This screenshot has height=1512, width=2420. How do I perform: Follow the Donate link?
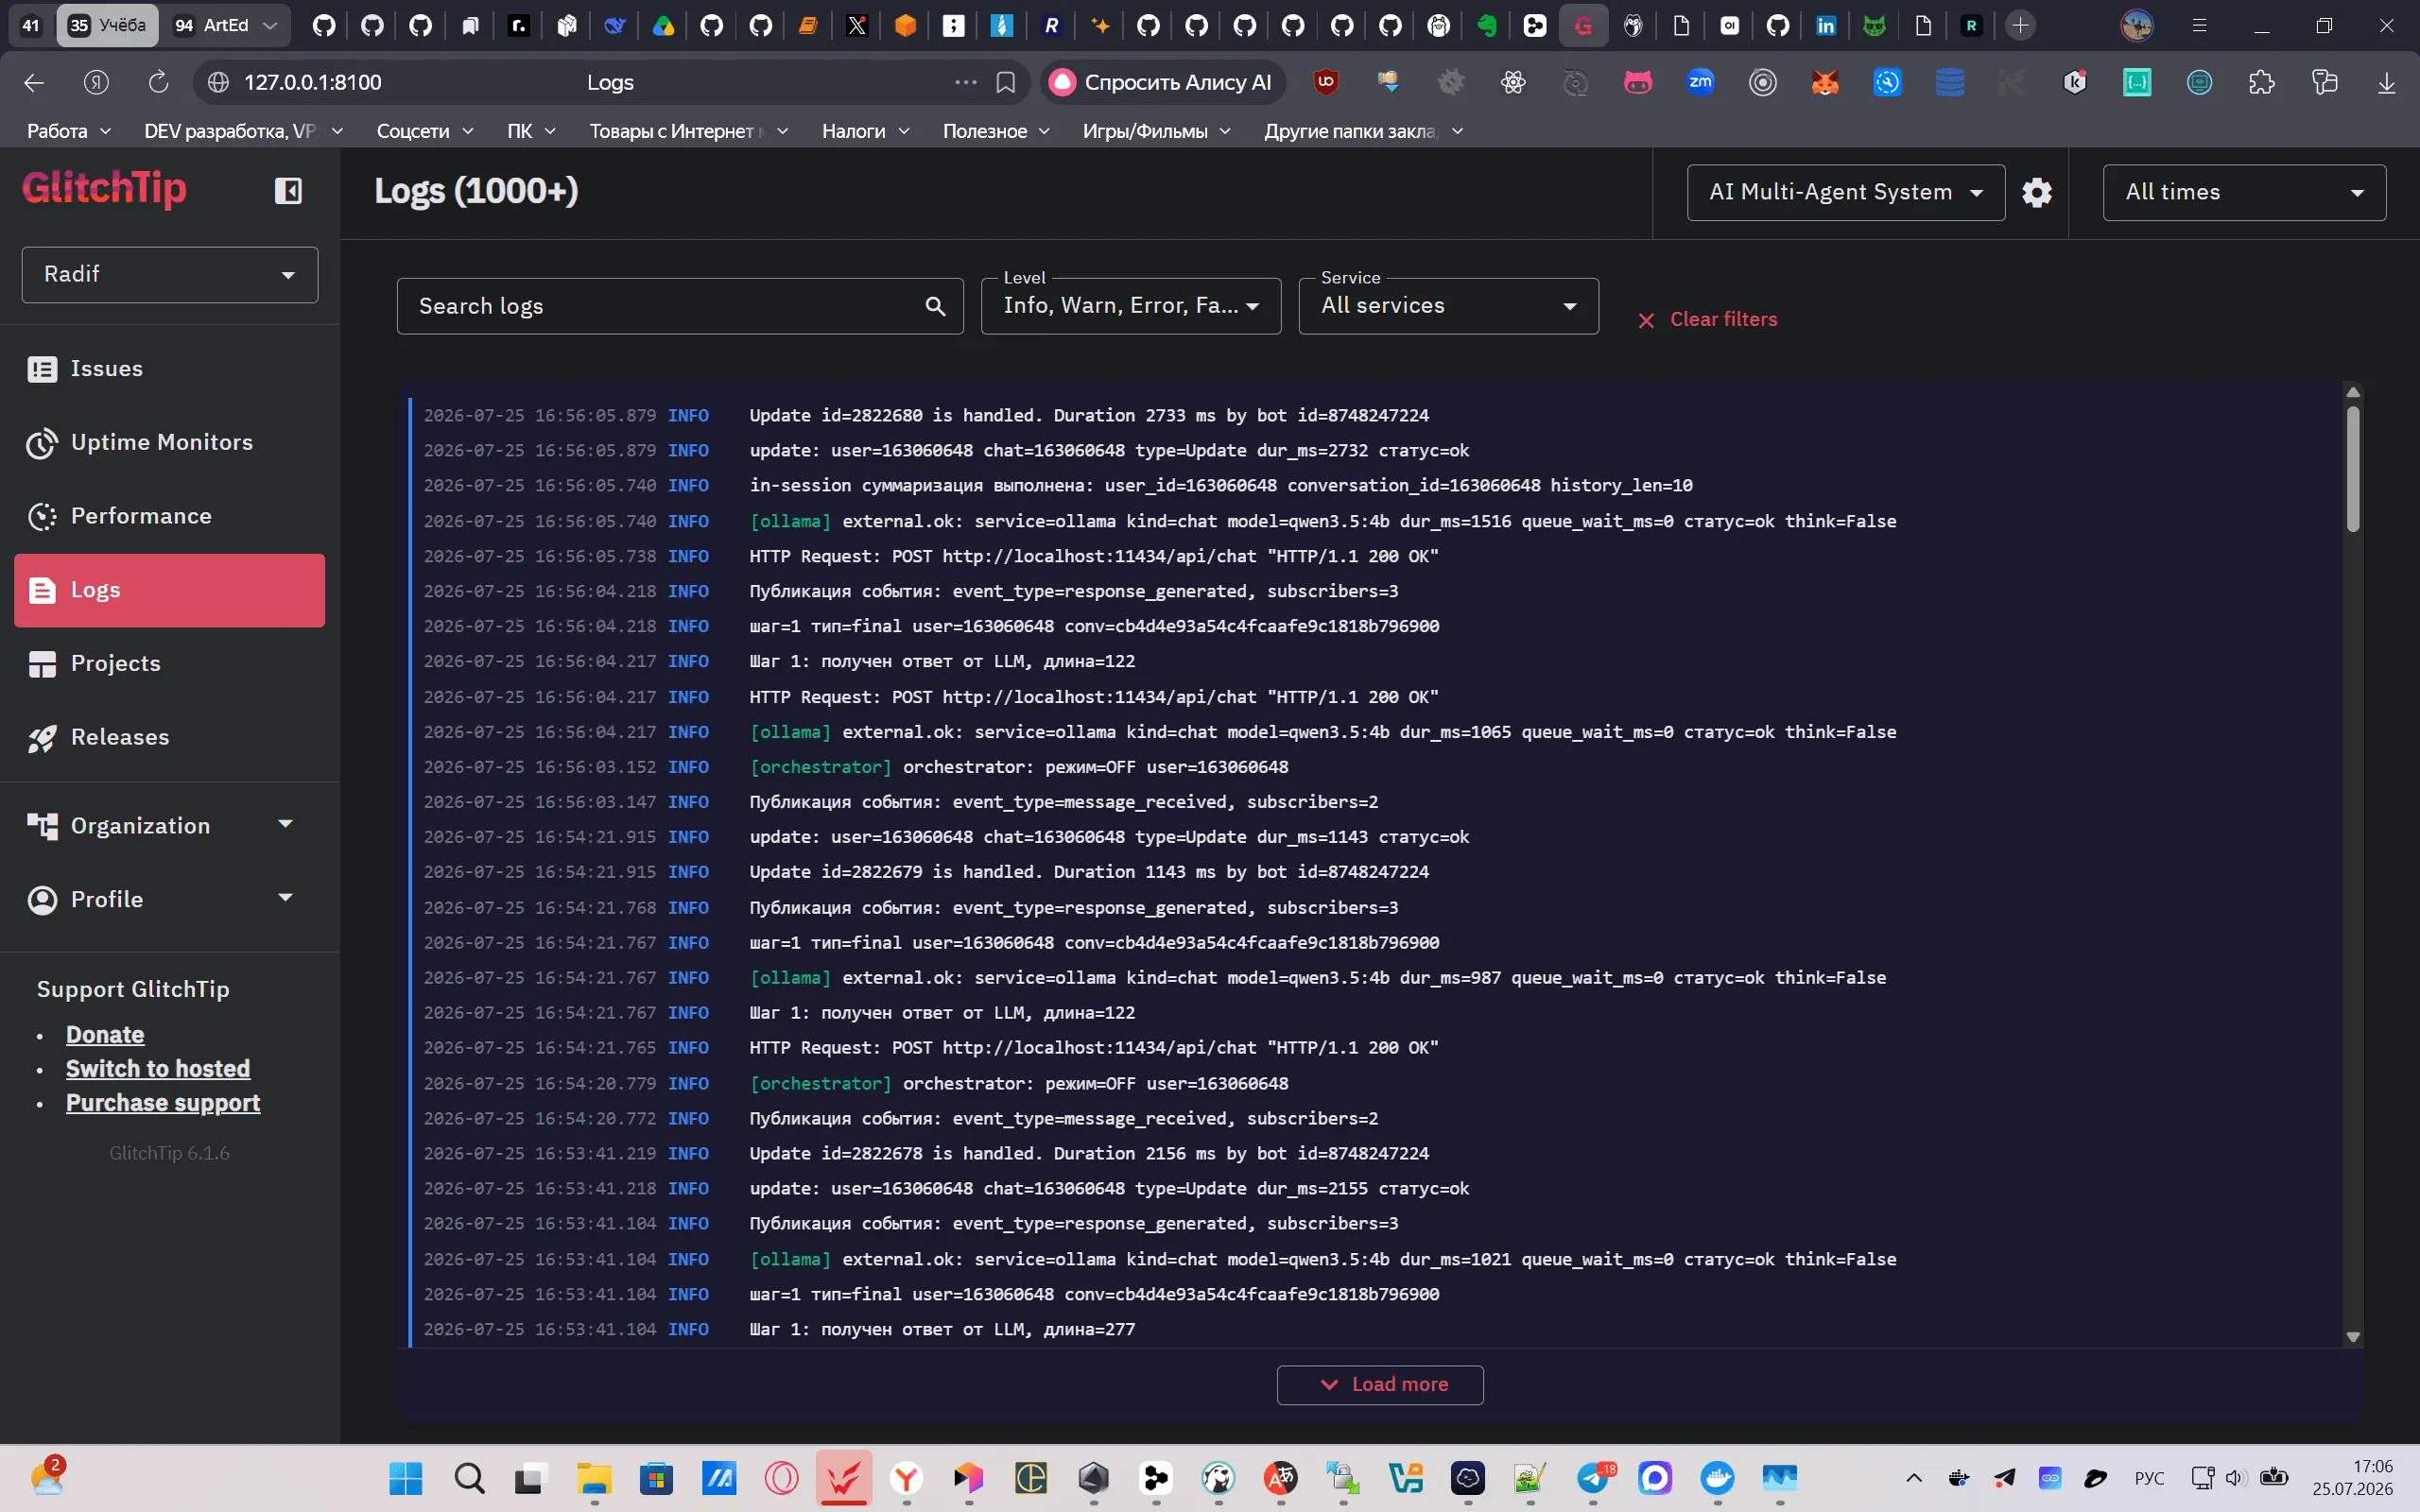[x=105, y=1035]
